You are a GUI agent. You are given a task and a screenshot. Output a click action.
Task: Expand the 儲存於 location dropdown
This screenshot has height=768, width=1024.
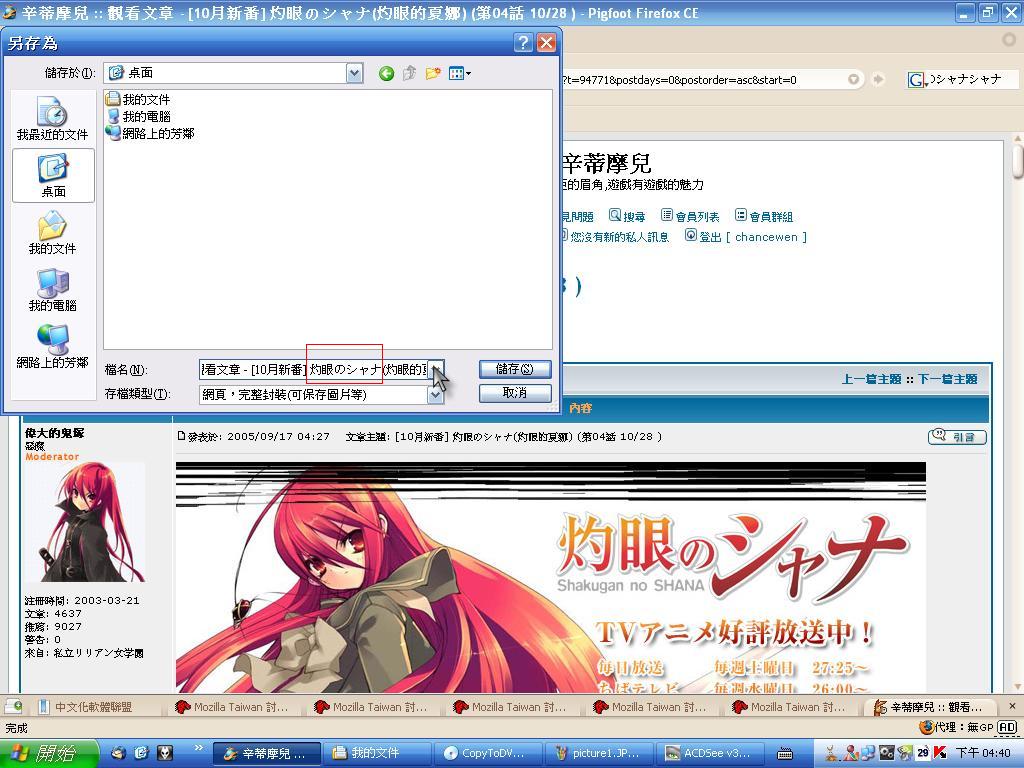(354, 73)
